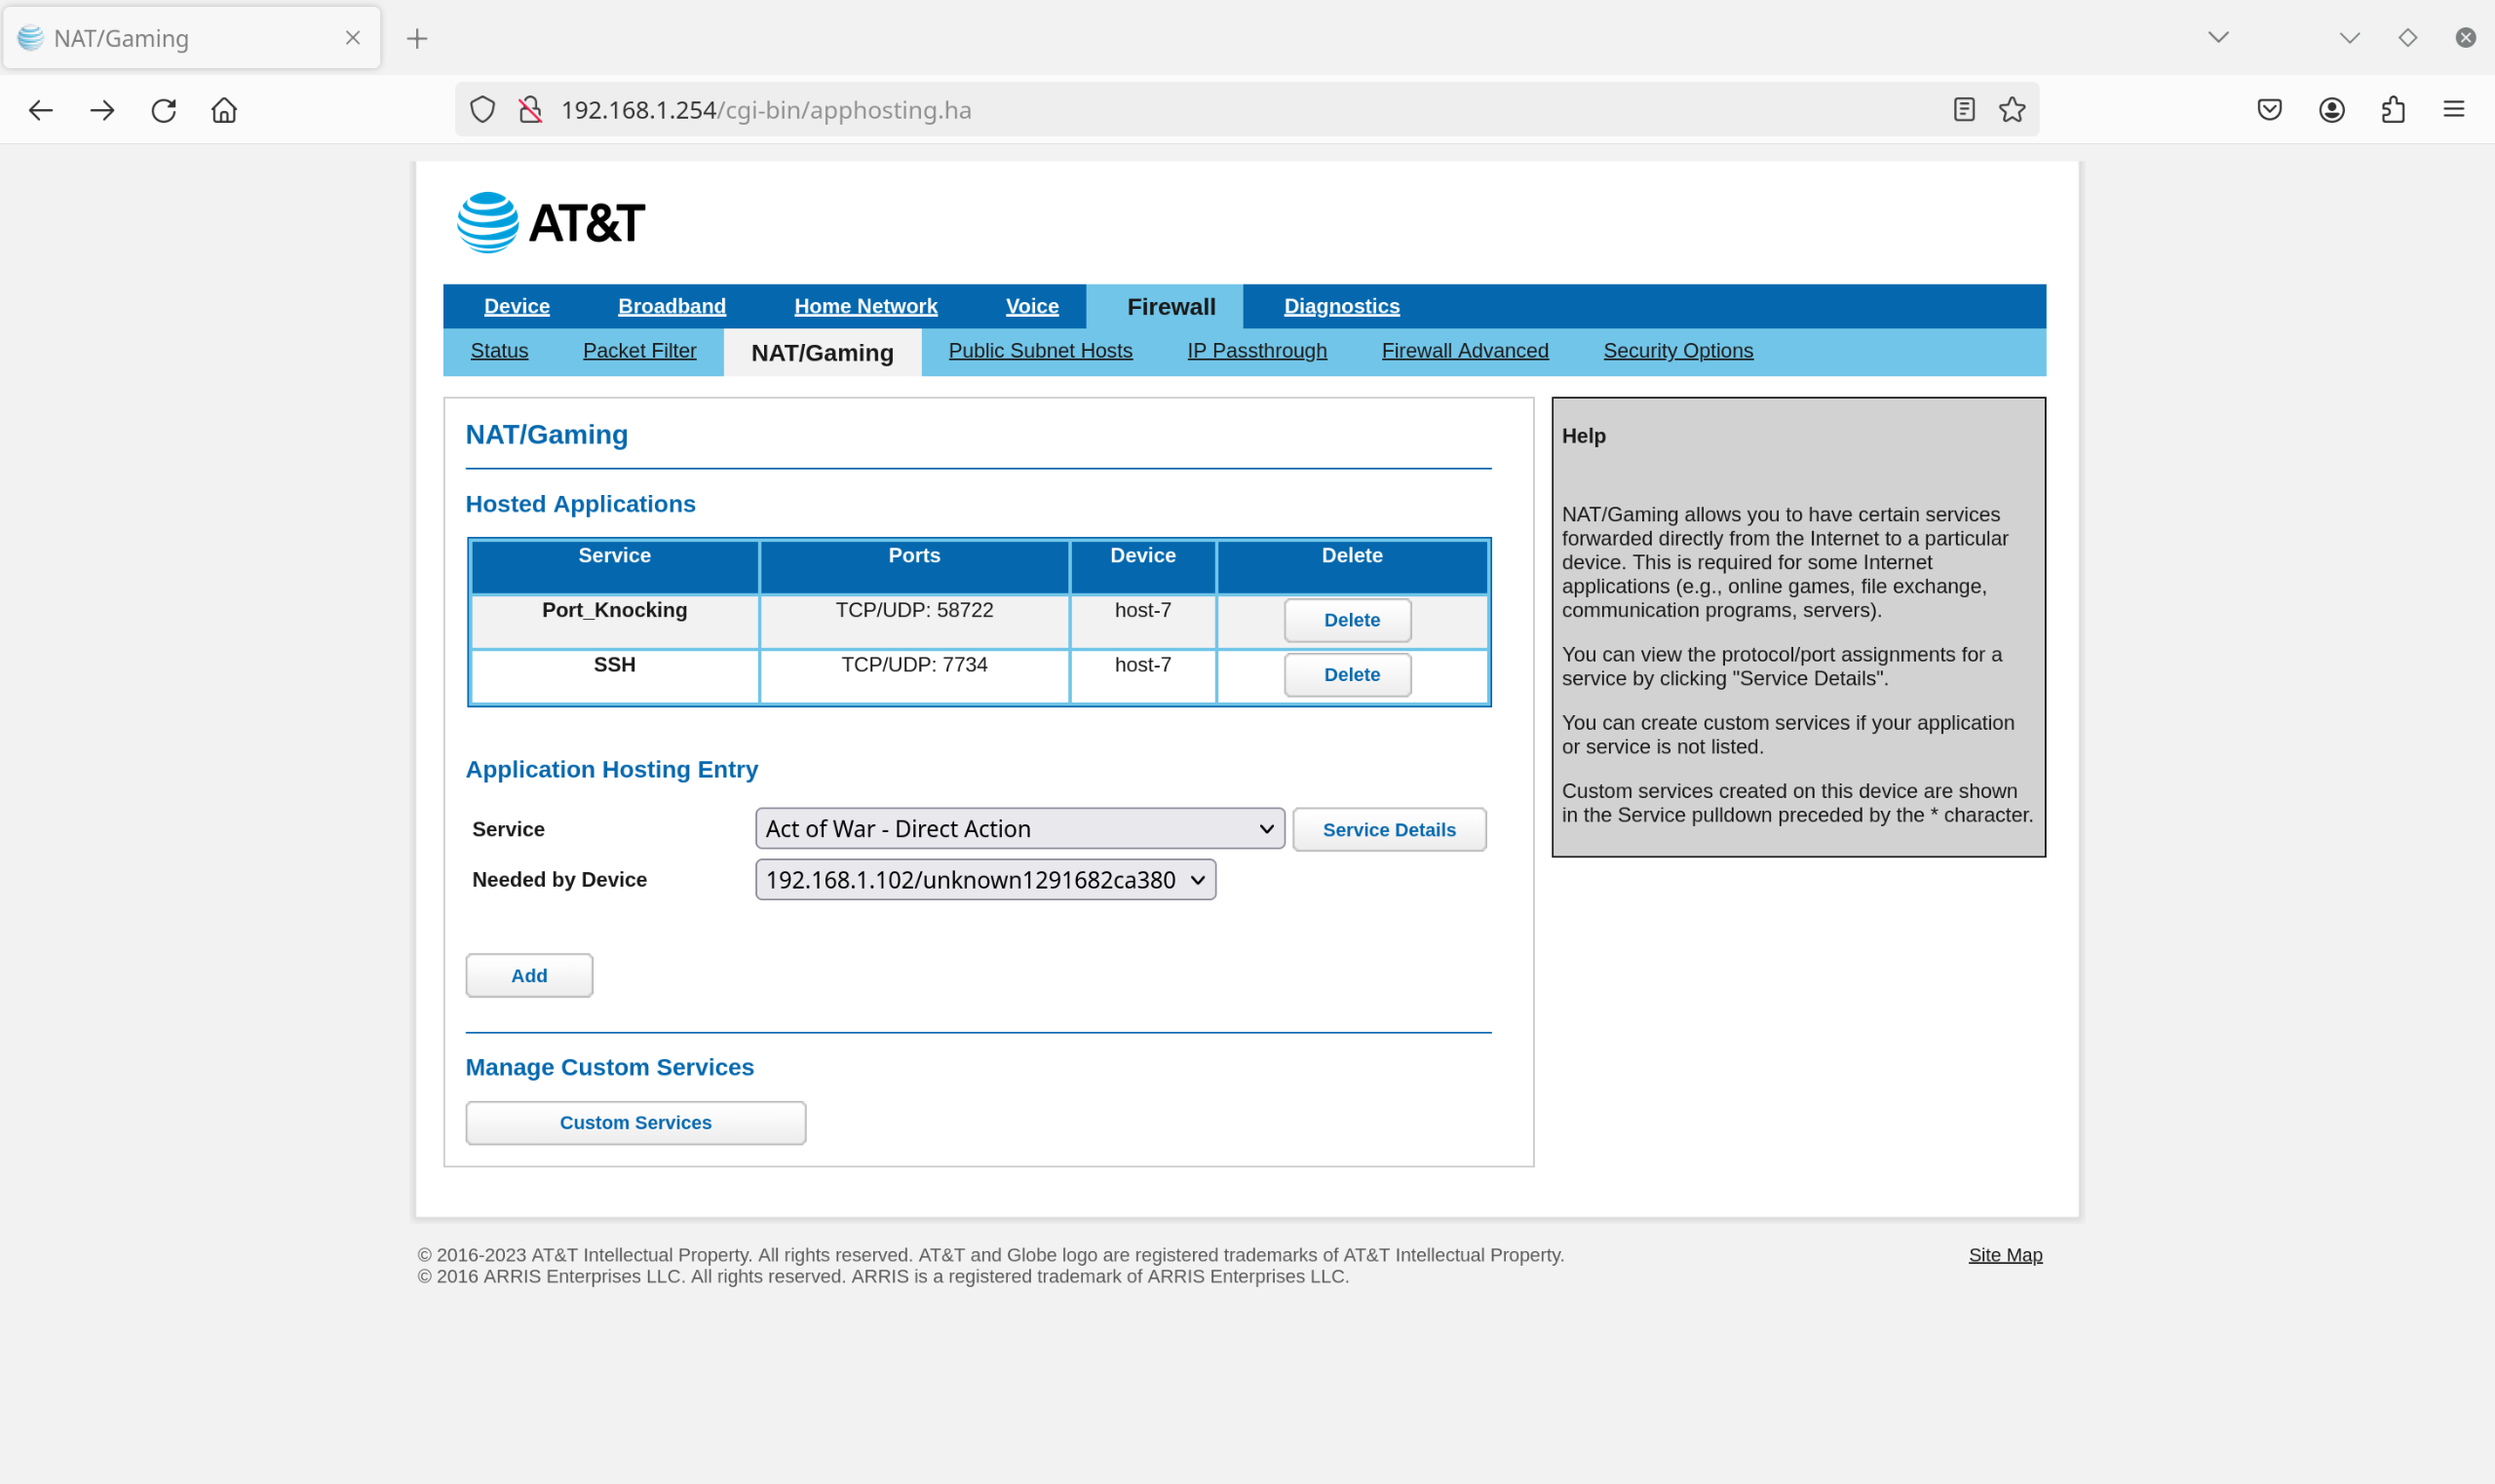Open tracking protection shield info

click(483, 110)
